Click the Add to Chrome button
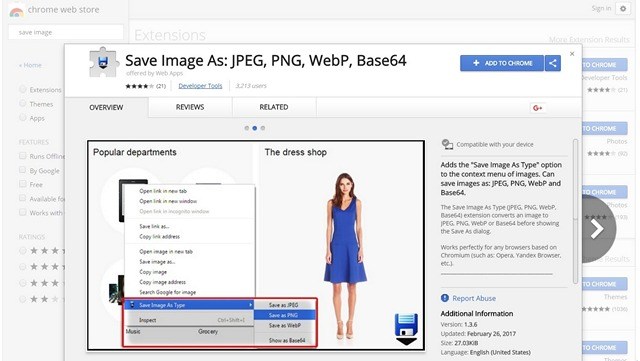The image size is (640, 361). coord(502,63)
